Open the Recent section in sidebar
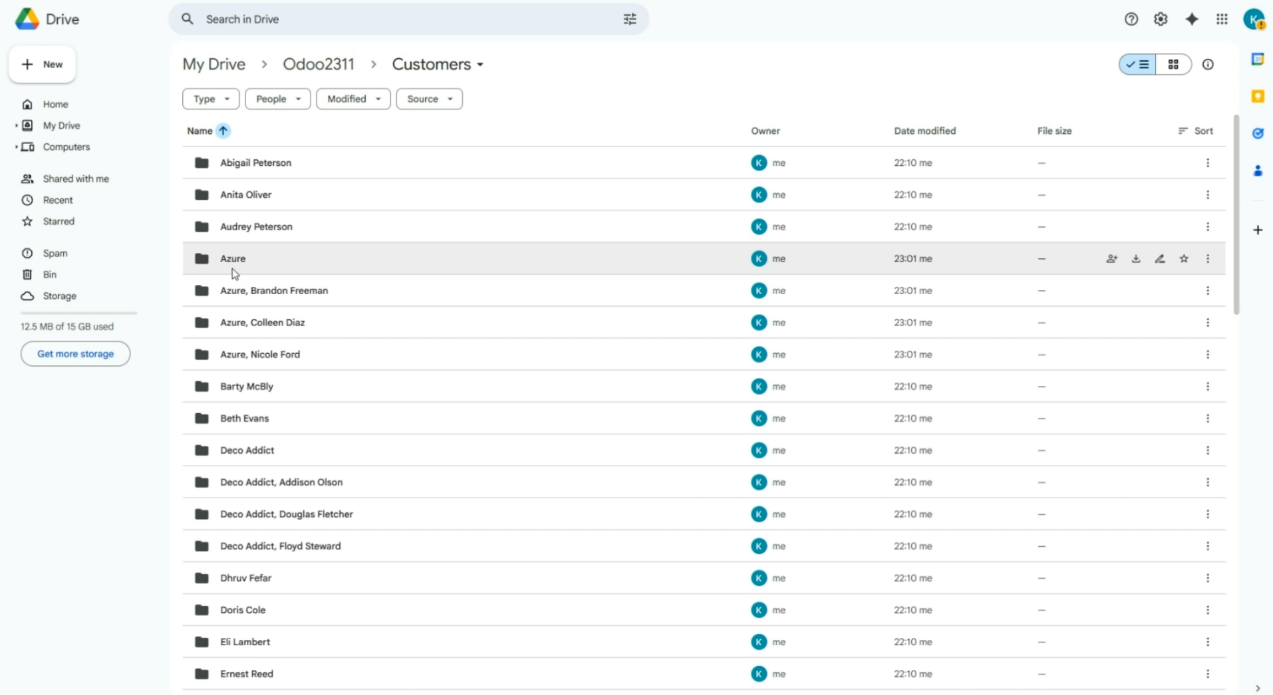Screen dimensions: 1273x695 click(x=57, y=200)
